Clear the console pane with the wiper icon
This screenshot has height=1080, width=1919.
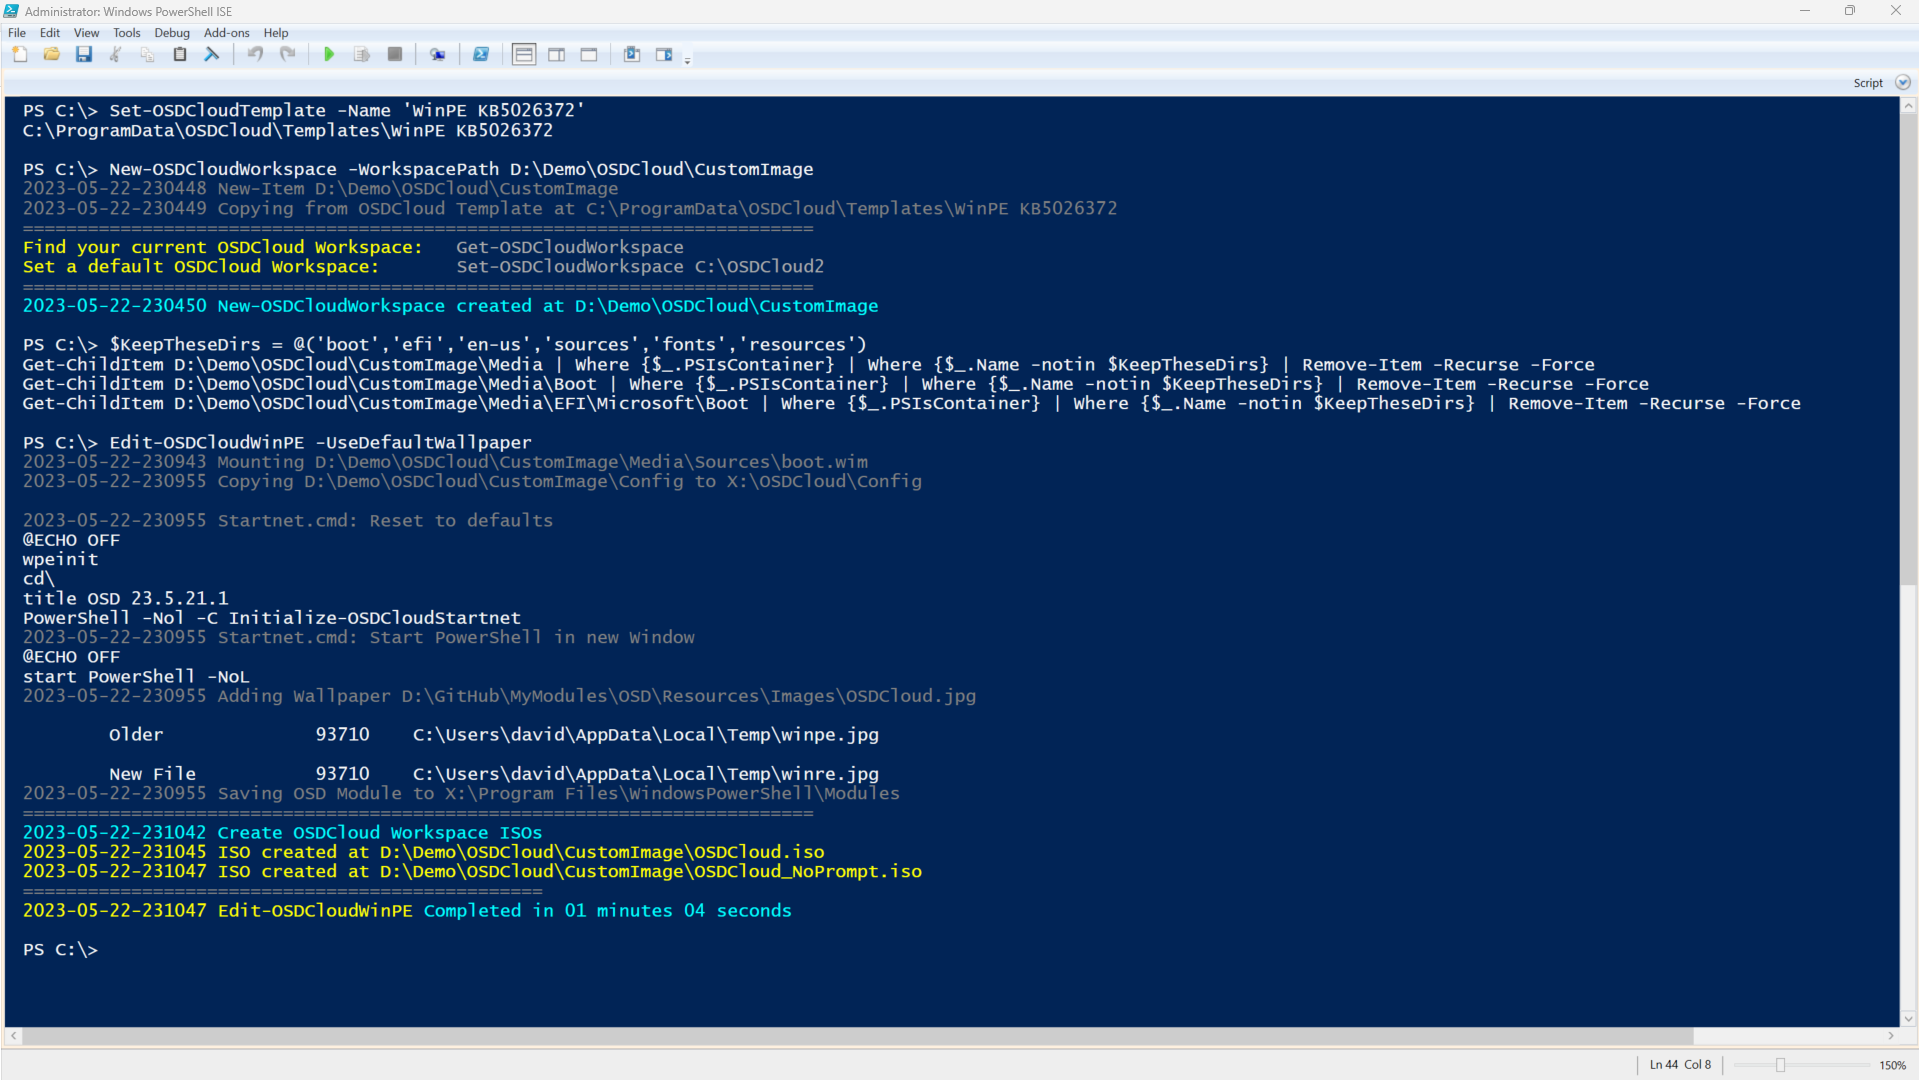point(212,55)
